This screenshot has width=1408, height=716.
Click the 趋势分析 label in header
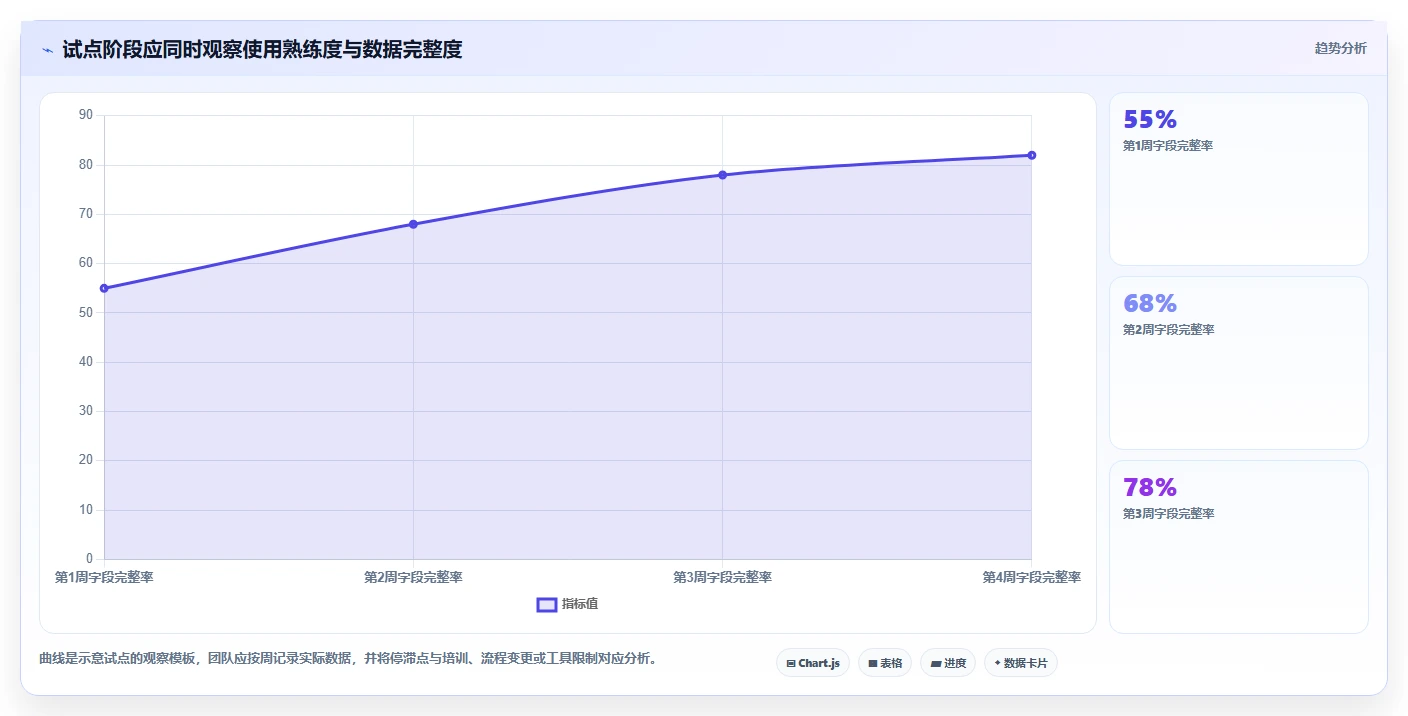pos(1340,48)
